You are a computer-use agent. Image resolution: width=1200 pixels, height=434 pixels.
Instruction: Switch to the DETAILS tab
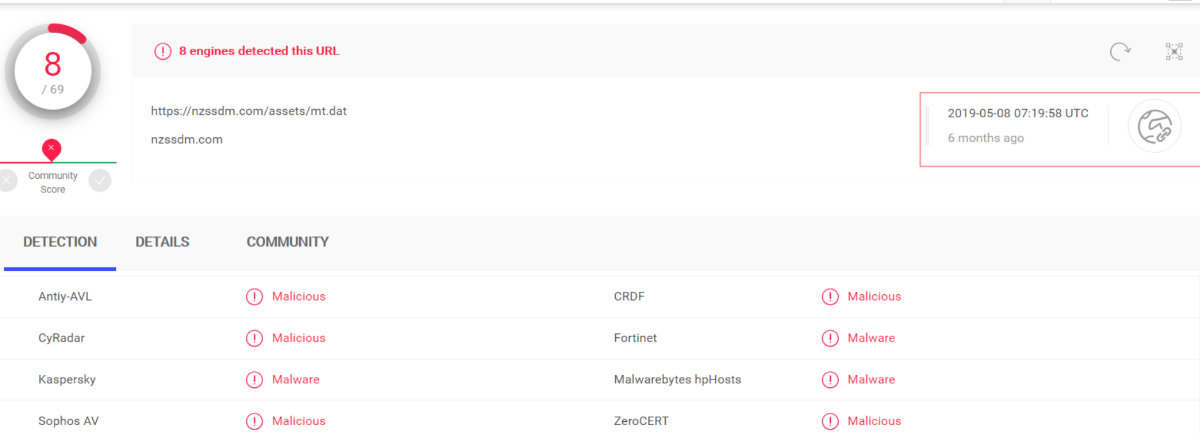(162, 242)
